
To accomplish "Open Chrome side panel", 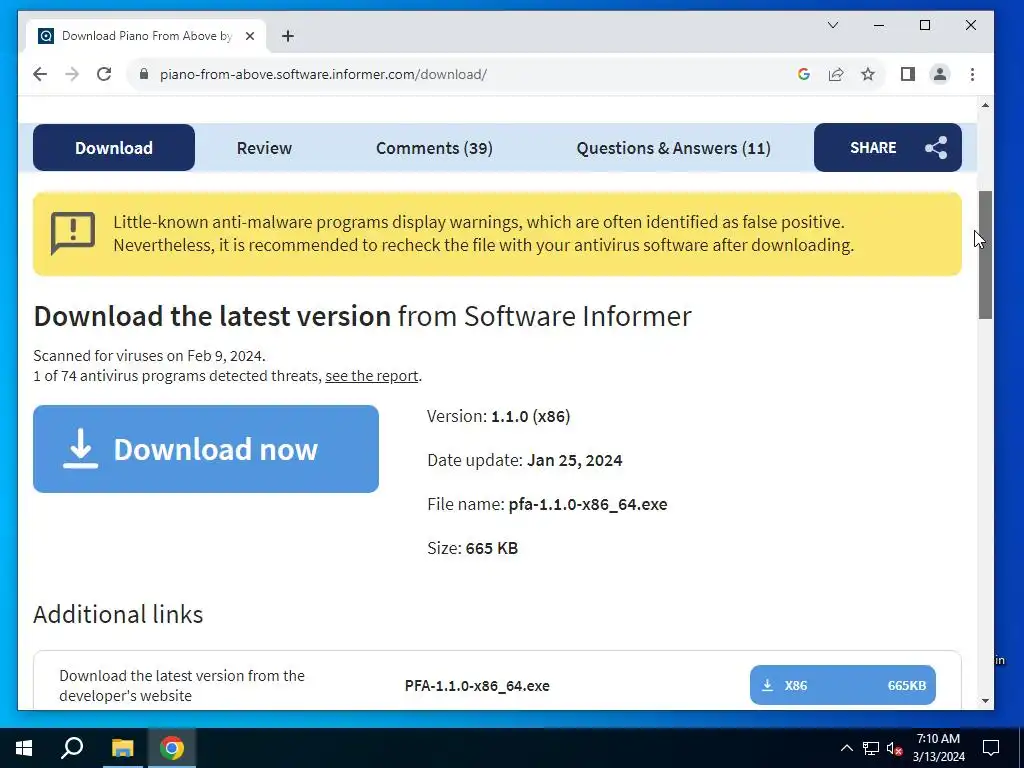I will [908, 74].
